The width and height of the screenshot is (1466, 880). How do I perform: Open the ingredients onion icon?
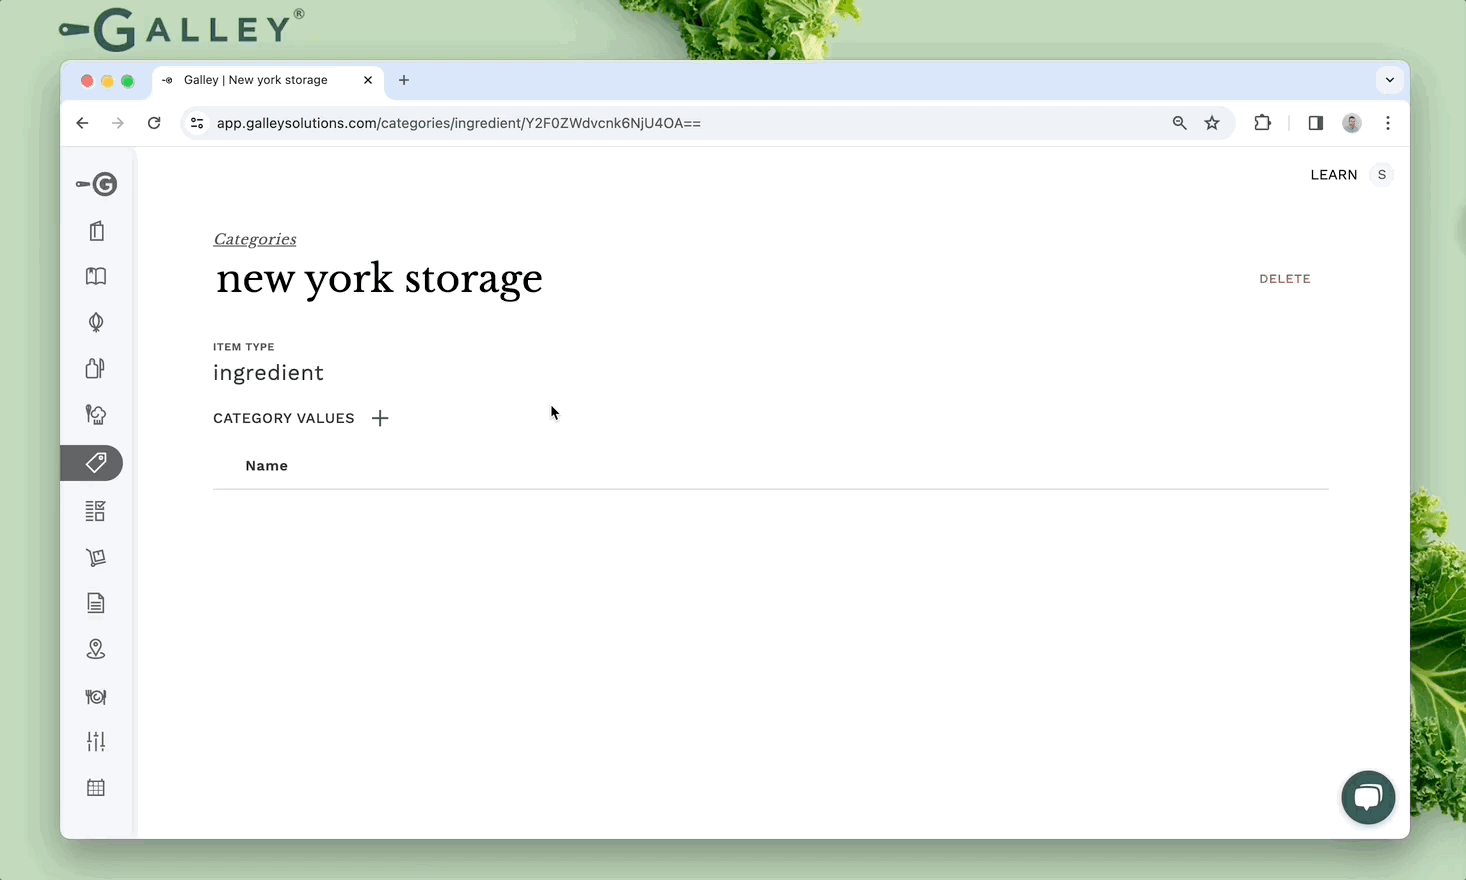96,322
